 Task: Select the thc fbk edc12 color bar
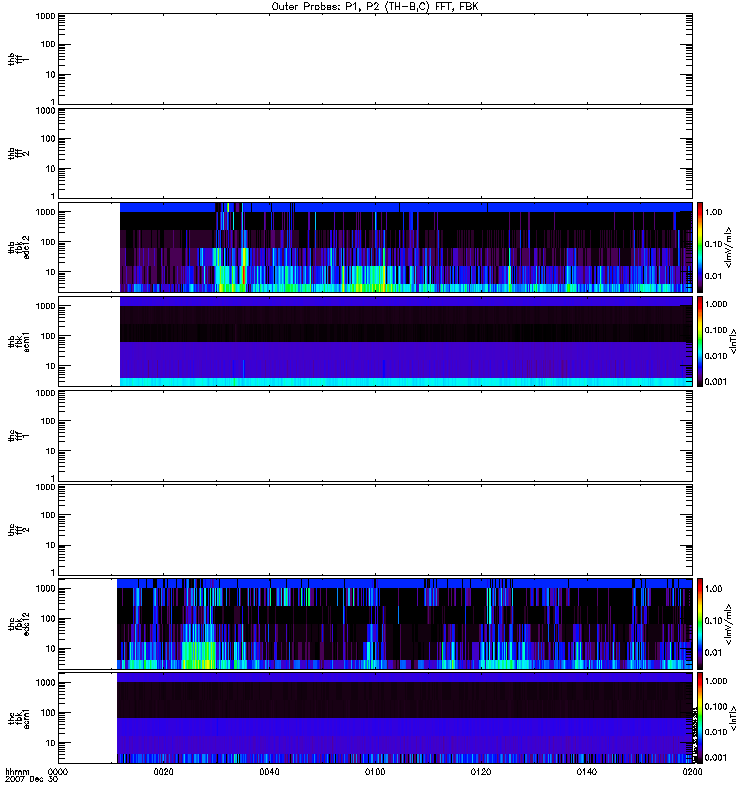pyautogui.click(x=700, y=623)
